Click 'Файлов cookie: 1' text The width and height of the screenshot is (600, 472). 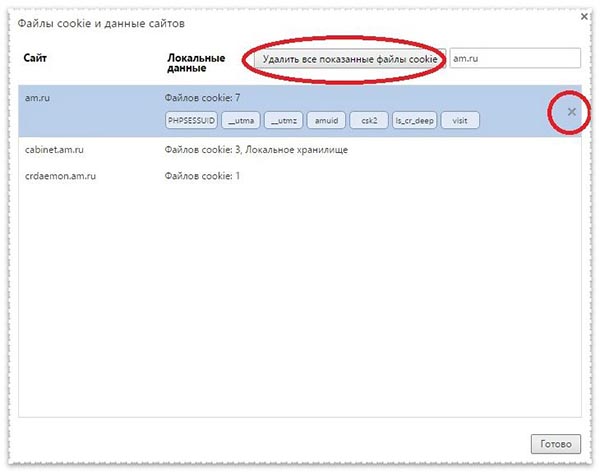pos(202,176)
